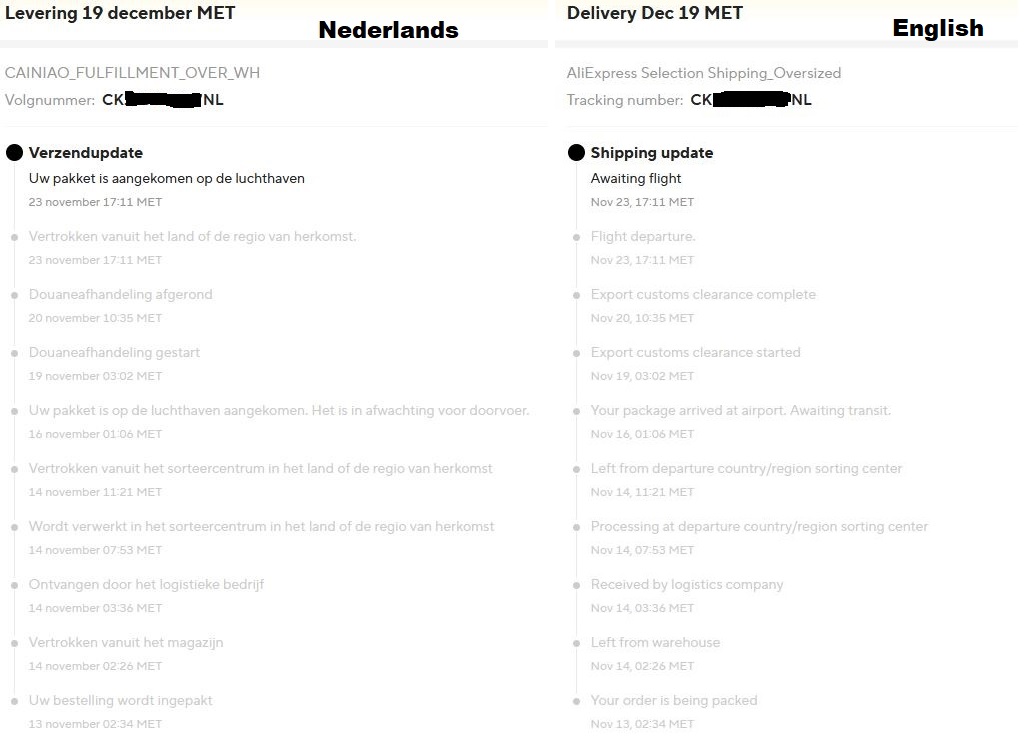Click the dot beside Received by logistics company
1035x746 pixels.
[576, 585]
